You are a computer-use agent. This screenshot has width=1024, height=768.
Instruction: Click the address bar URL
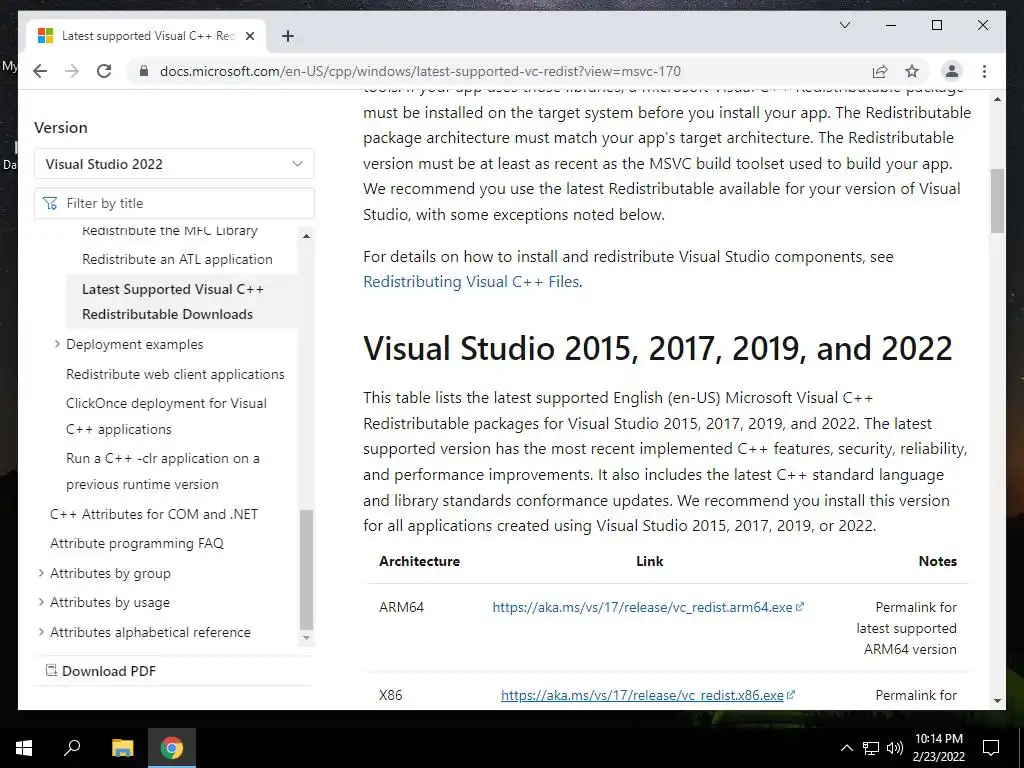pos(420,71)
